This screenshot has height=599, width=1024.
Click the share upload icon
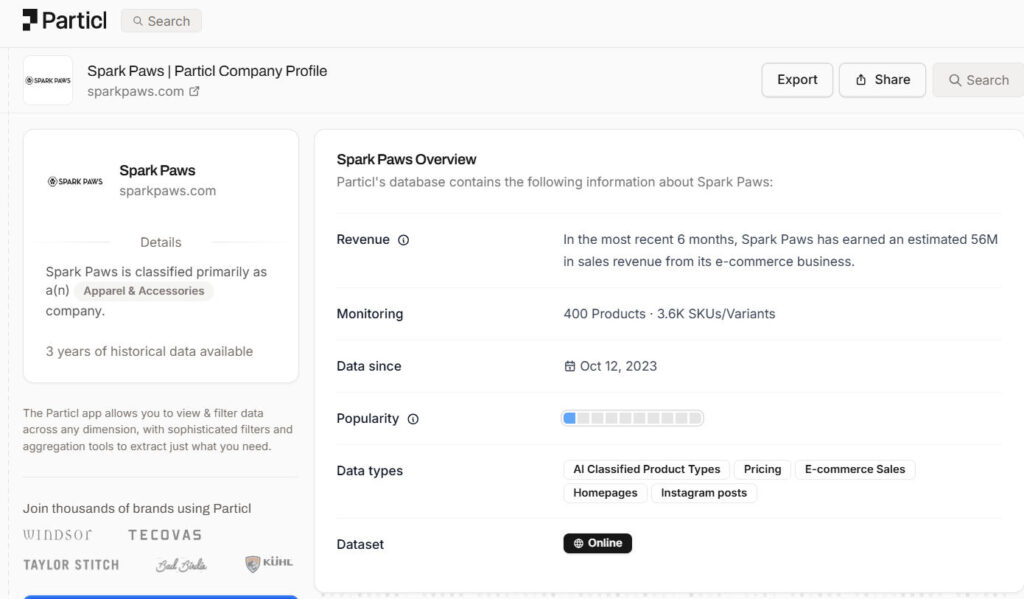pyautogui.click(x=861, y=80)
